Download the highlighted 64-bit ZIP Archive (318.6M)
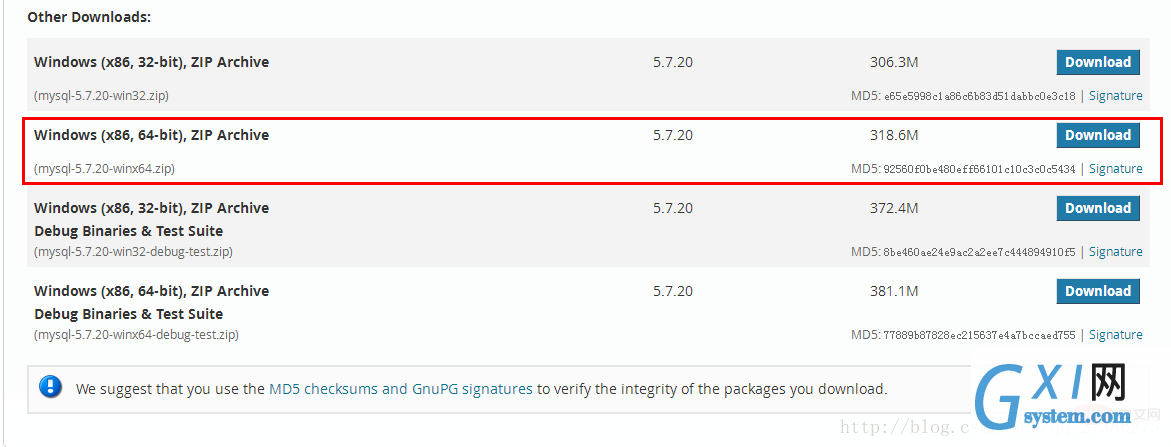This screenshot has height=447, width=1171. pyautogui.click(x=1098, y=136)
